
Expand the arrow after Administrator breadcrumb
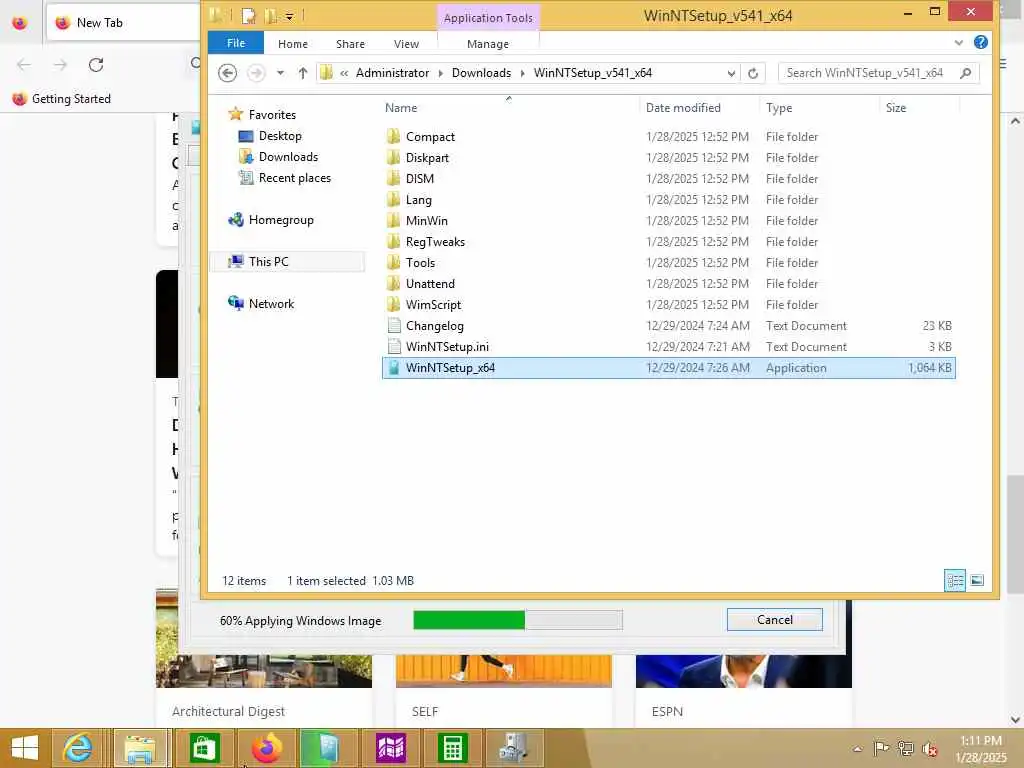(x=441, y=73)
